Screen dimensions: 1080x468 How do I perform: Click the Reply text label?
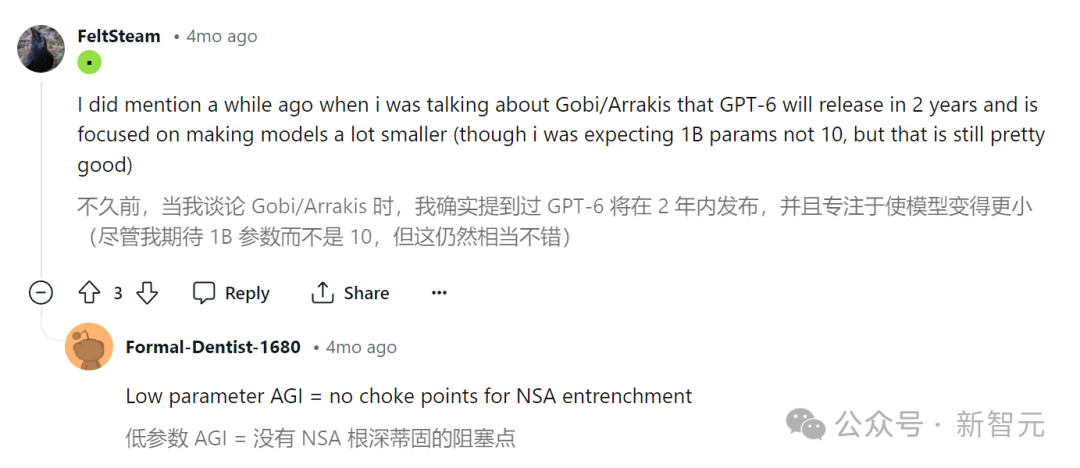pos(247,293)
